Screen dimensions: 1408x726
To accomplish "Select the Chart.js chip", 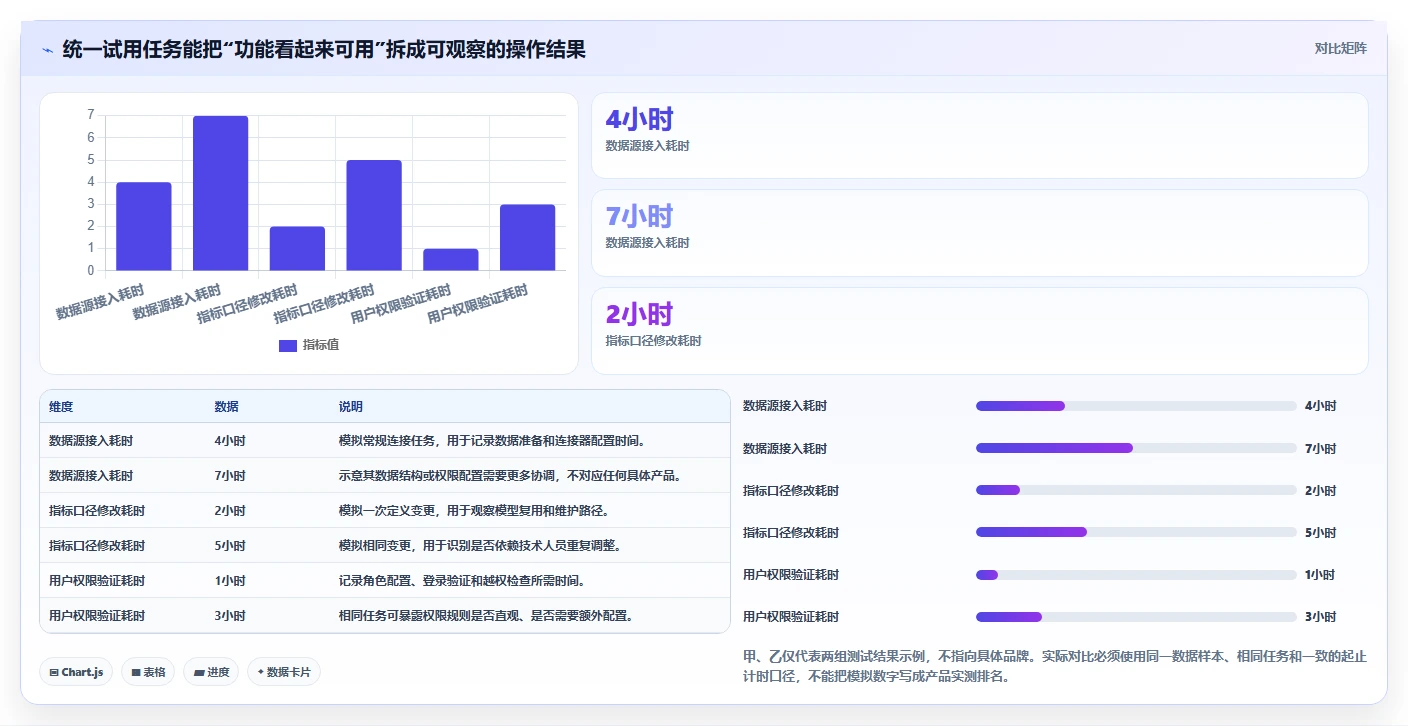I will tap(77, 672).
